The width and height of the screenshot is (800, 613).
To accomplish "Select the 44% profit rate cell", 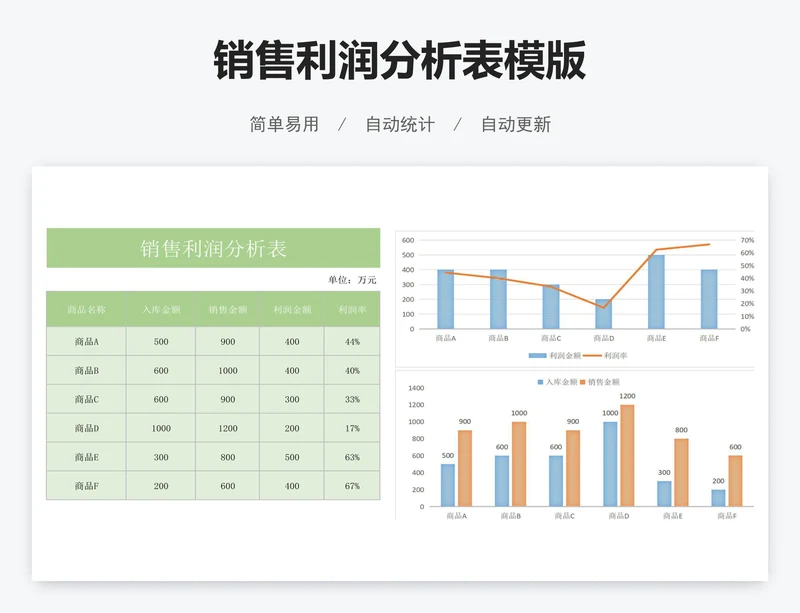I will point(352,342).
